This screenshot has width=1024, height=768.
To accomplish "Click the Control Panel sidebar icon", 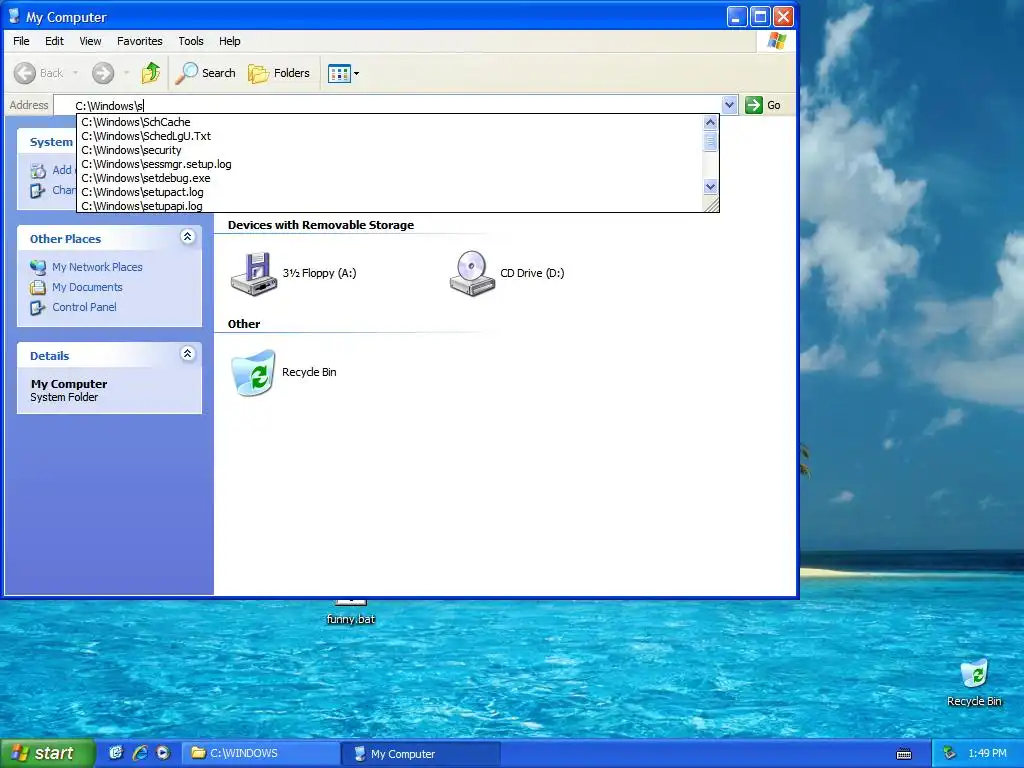I will [38, 308].
